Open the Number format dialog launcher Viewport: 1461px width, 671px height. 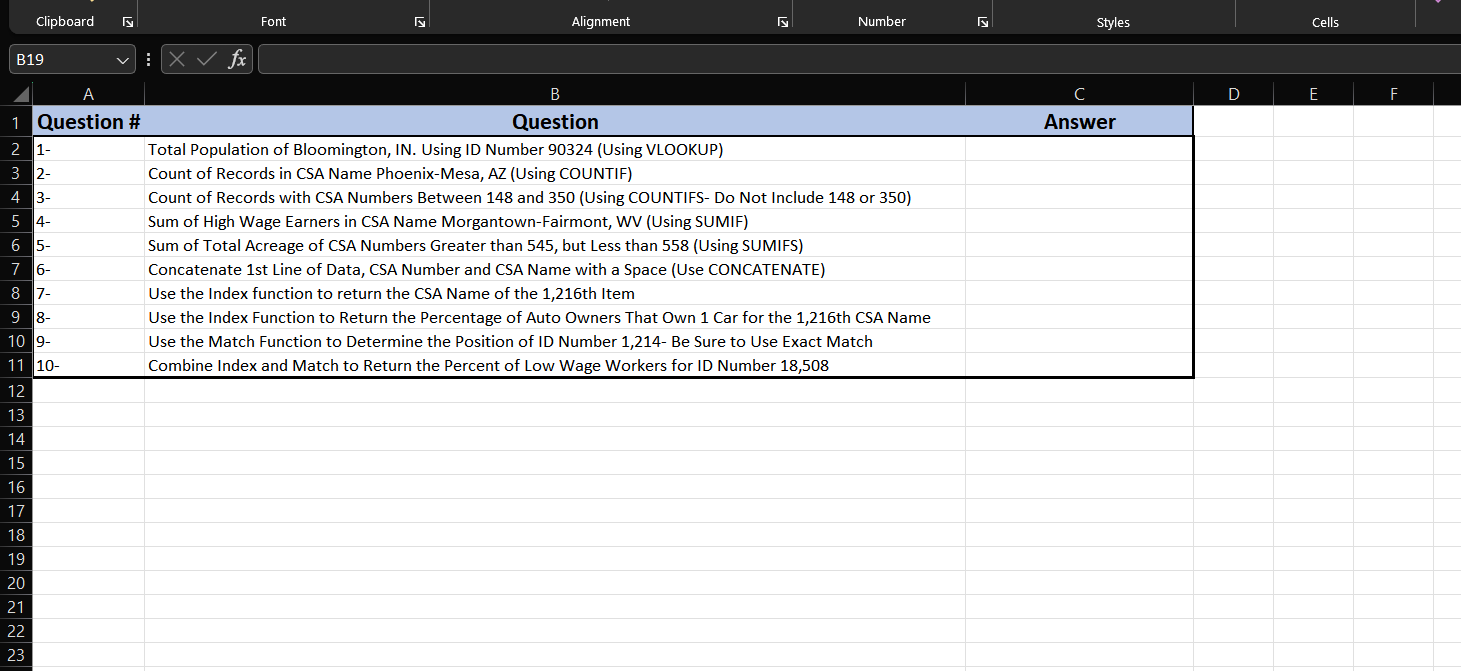pos(983,20)
